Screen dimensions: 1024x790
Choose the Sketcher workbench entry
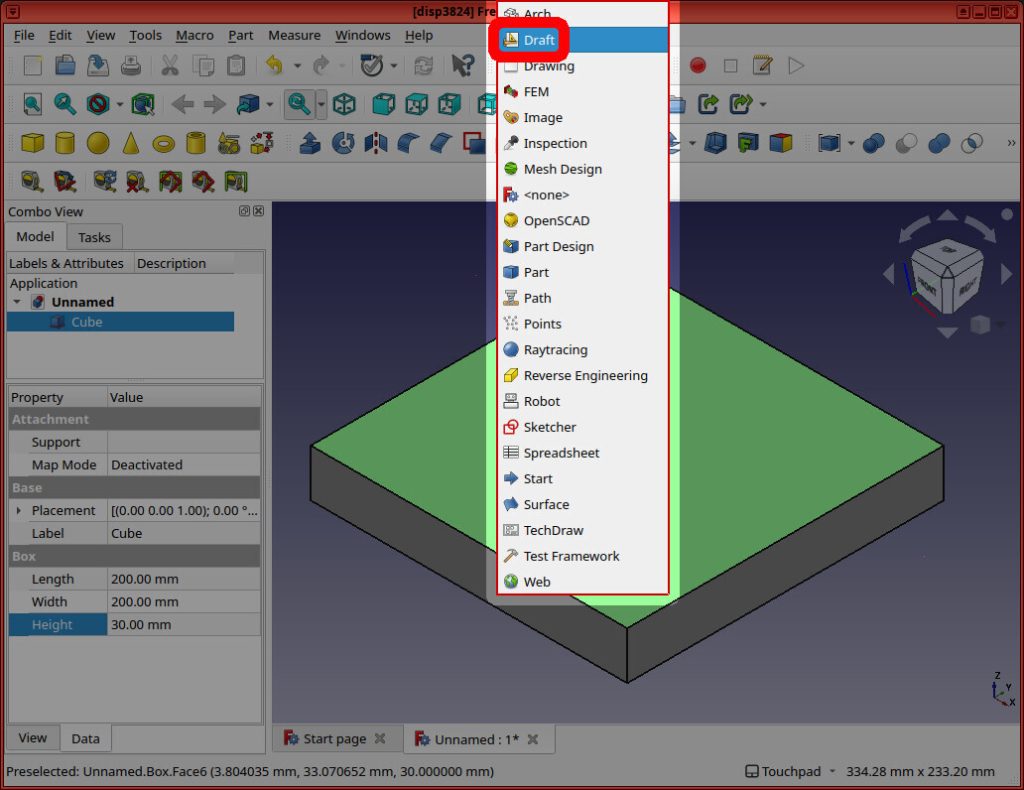[549, 427]
